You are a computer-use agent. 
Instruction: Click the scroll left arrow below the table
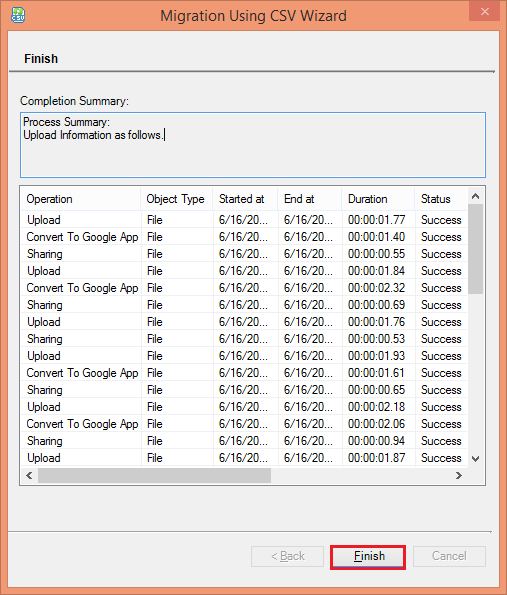[x=29, y=475]
